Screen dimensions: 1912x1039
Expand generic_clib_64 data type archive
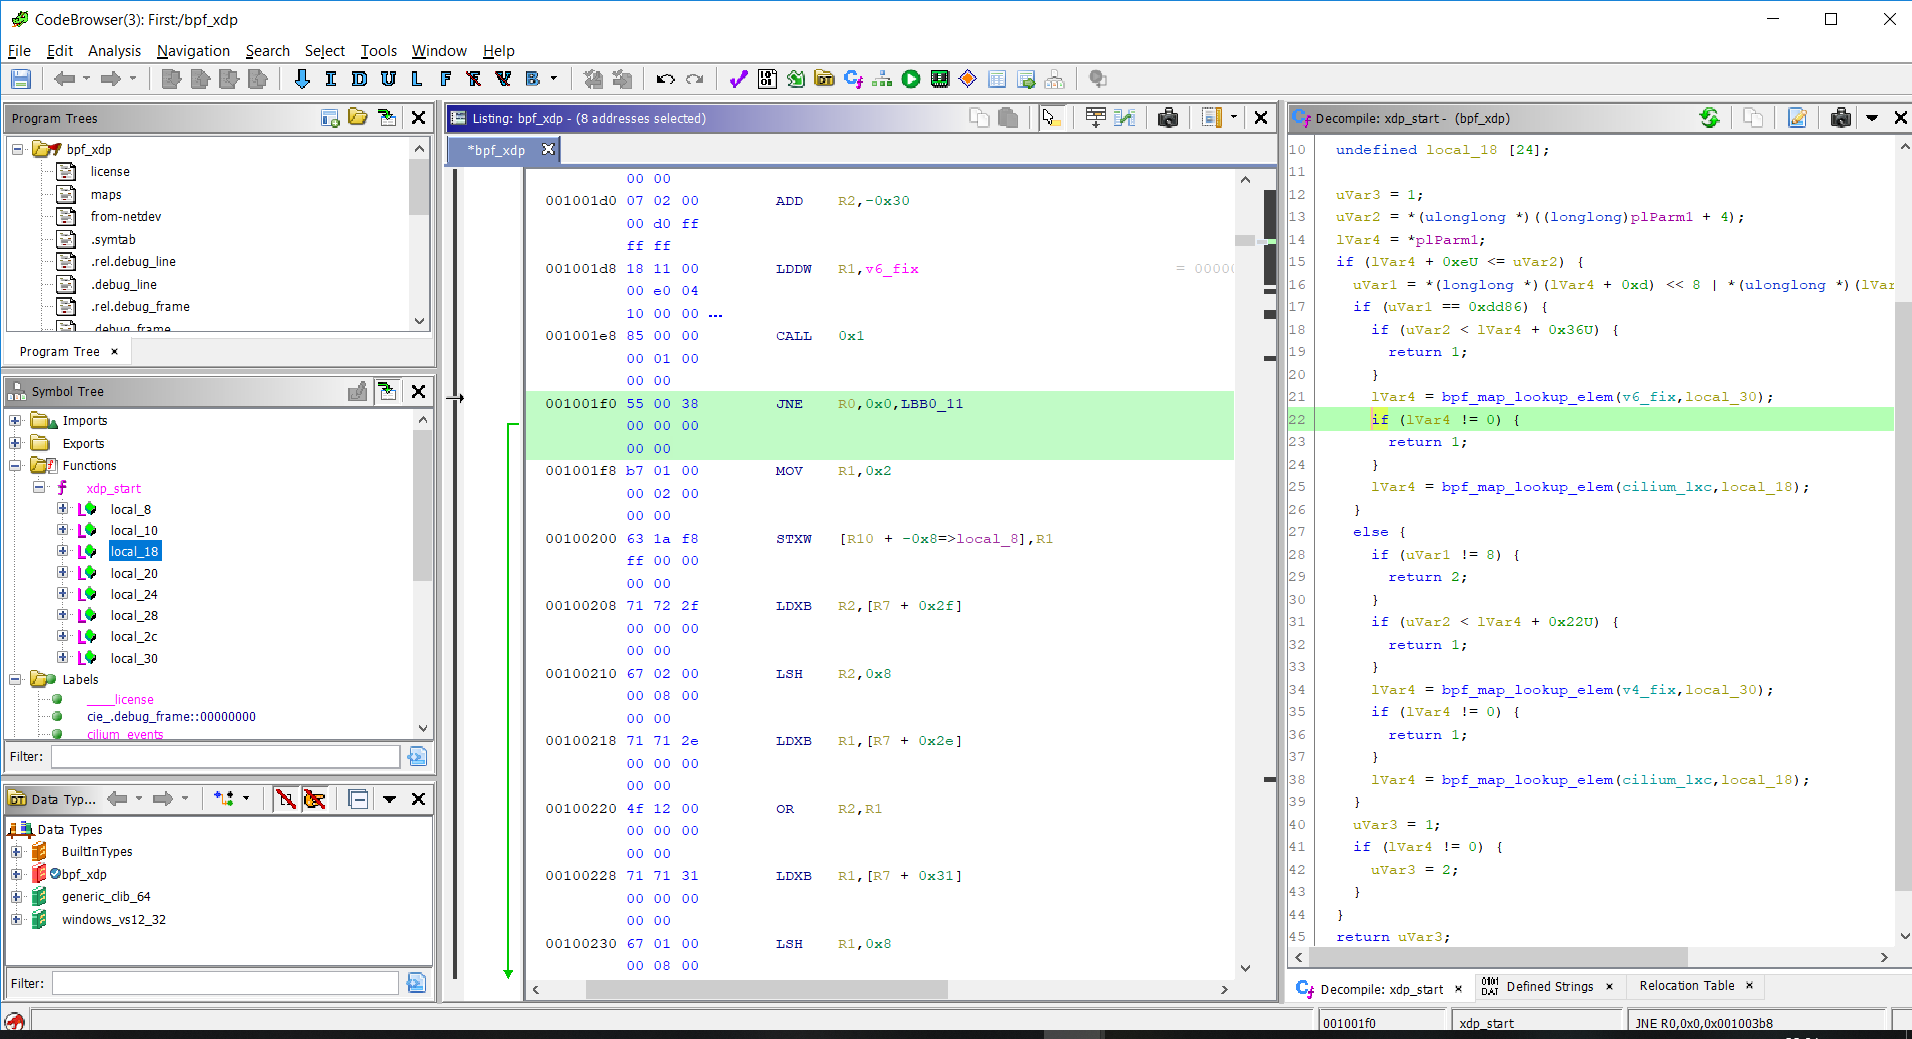coord(16,897)
